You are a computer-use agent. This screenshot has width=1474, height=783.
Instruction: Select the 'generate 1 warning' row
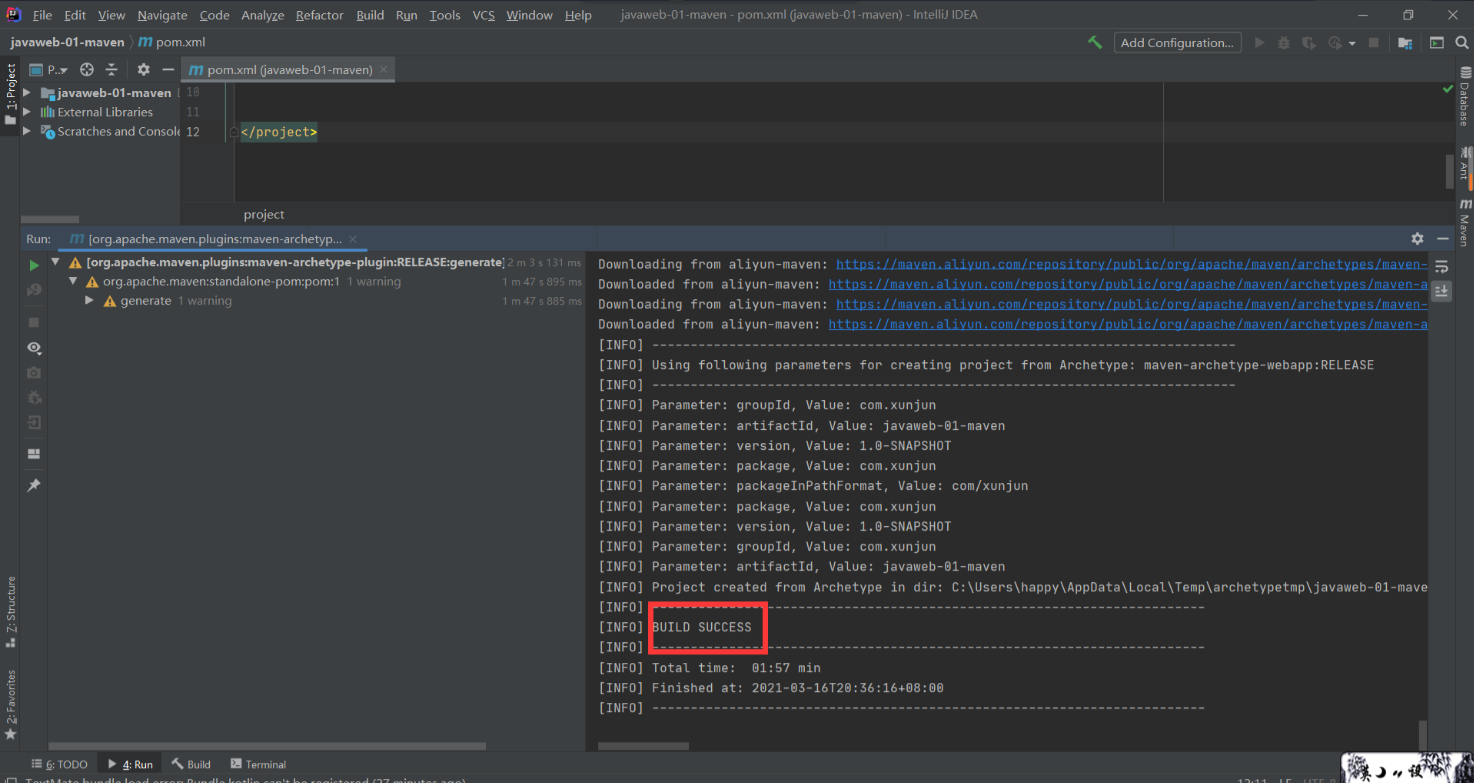pos(316,301)
